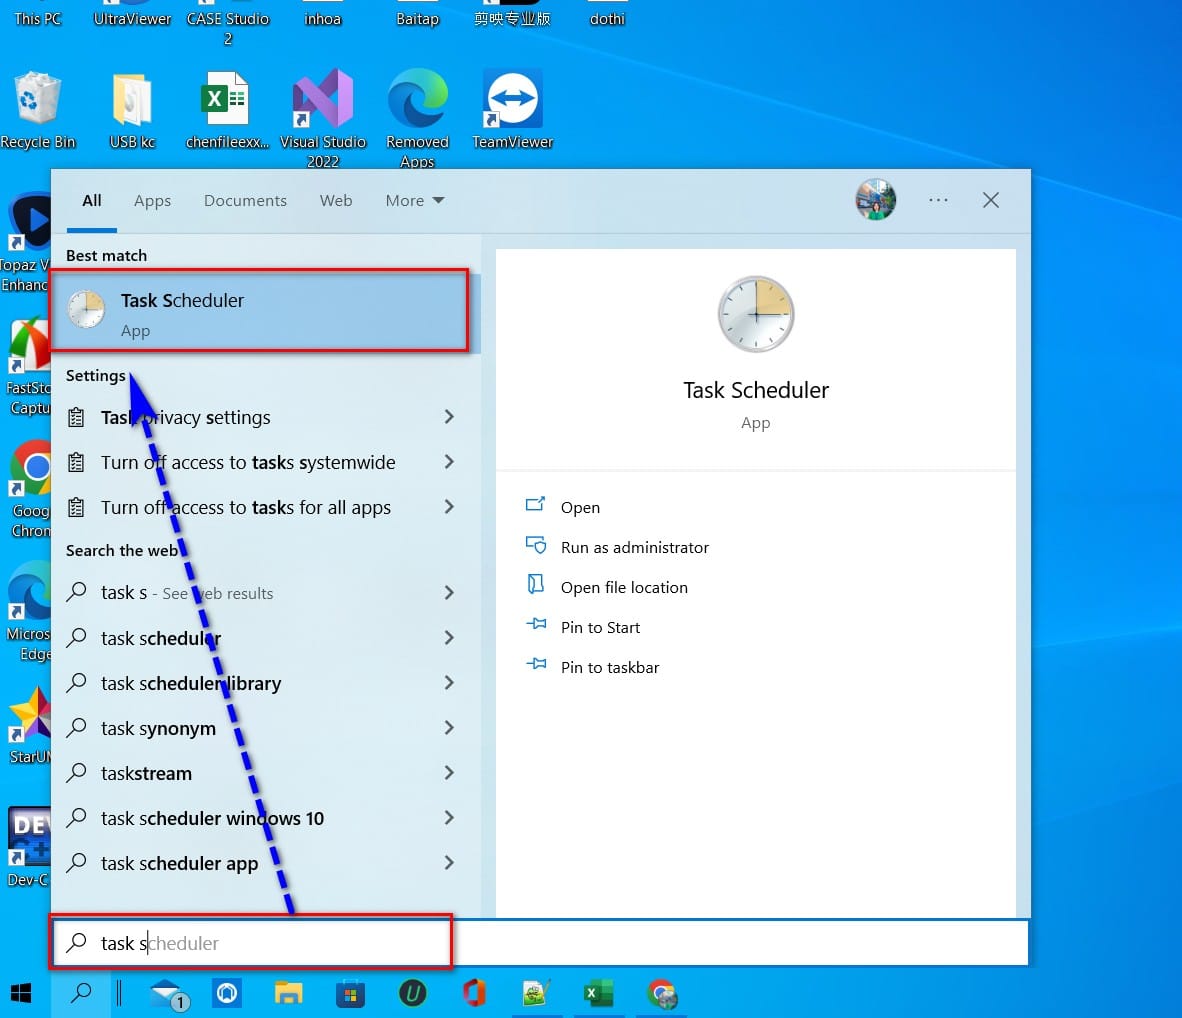Image resolution: width=1182 pixels, height=1018 pixels.
Task: Open the green U app on taskbar
Action: pos(412,994)
